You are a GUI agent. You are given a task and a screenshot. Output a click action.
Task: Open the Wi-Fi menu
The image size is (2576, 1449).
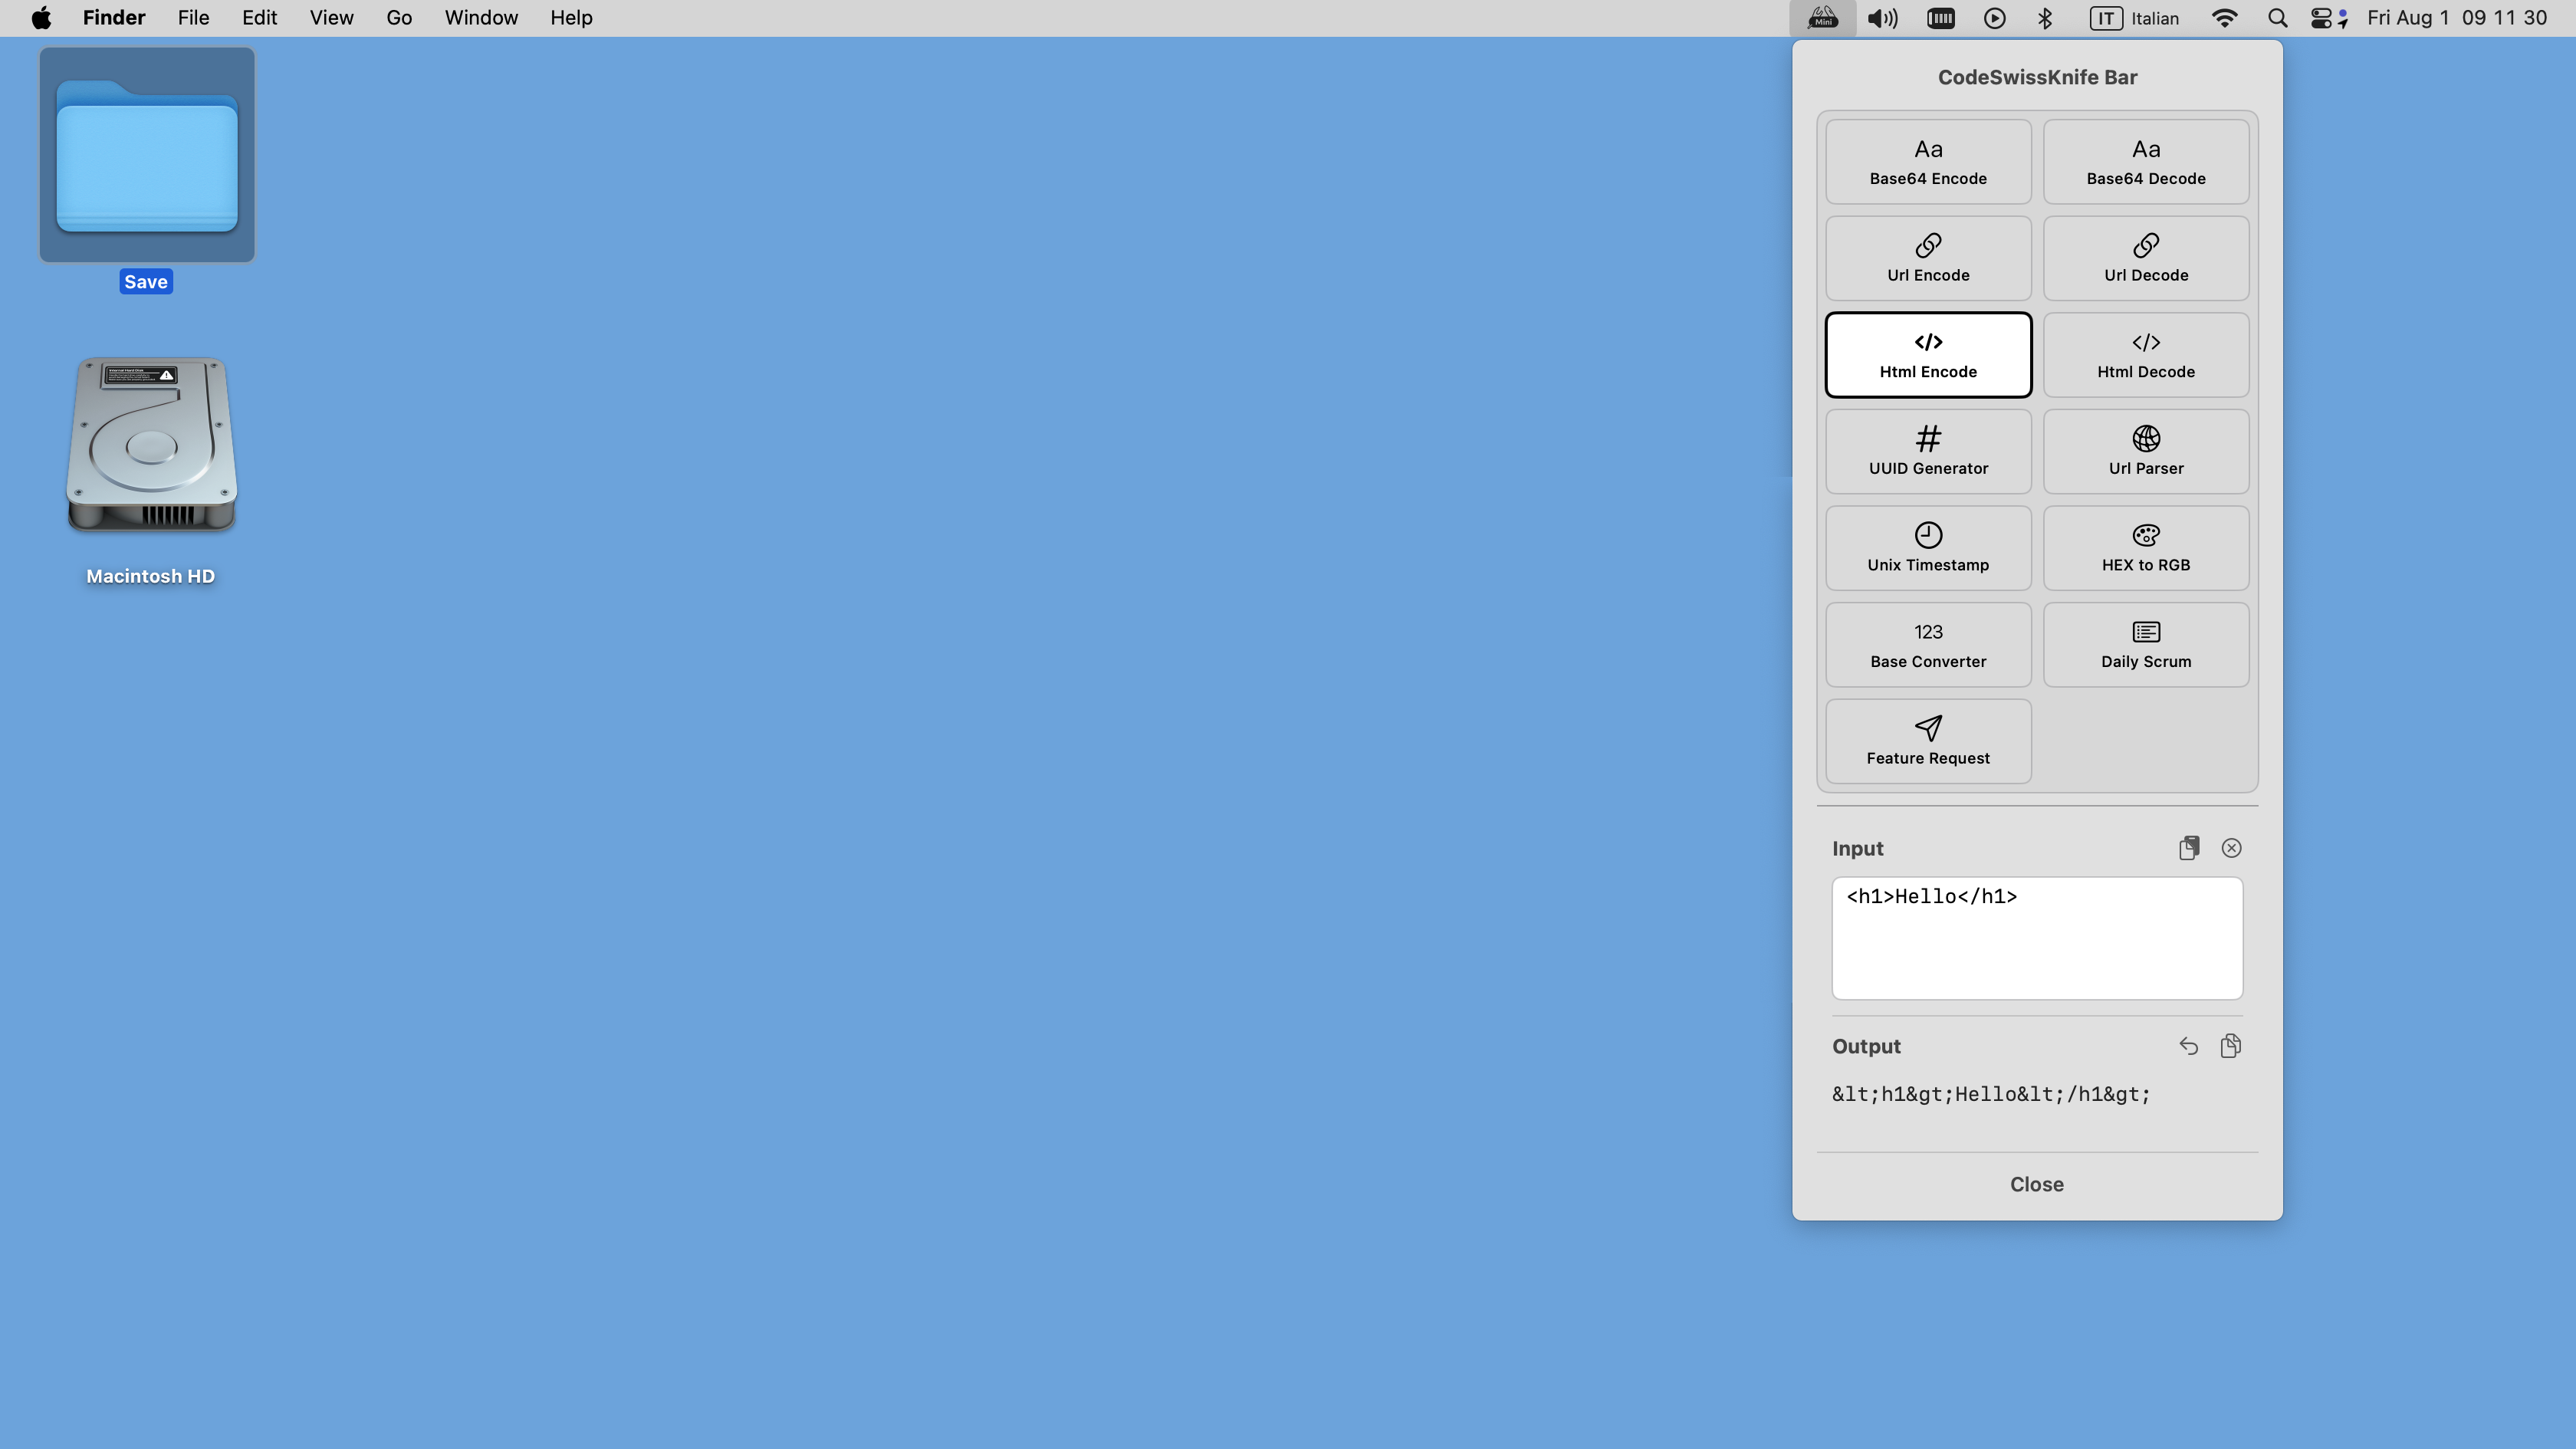tap(2224, 18)
